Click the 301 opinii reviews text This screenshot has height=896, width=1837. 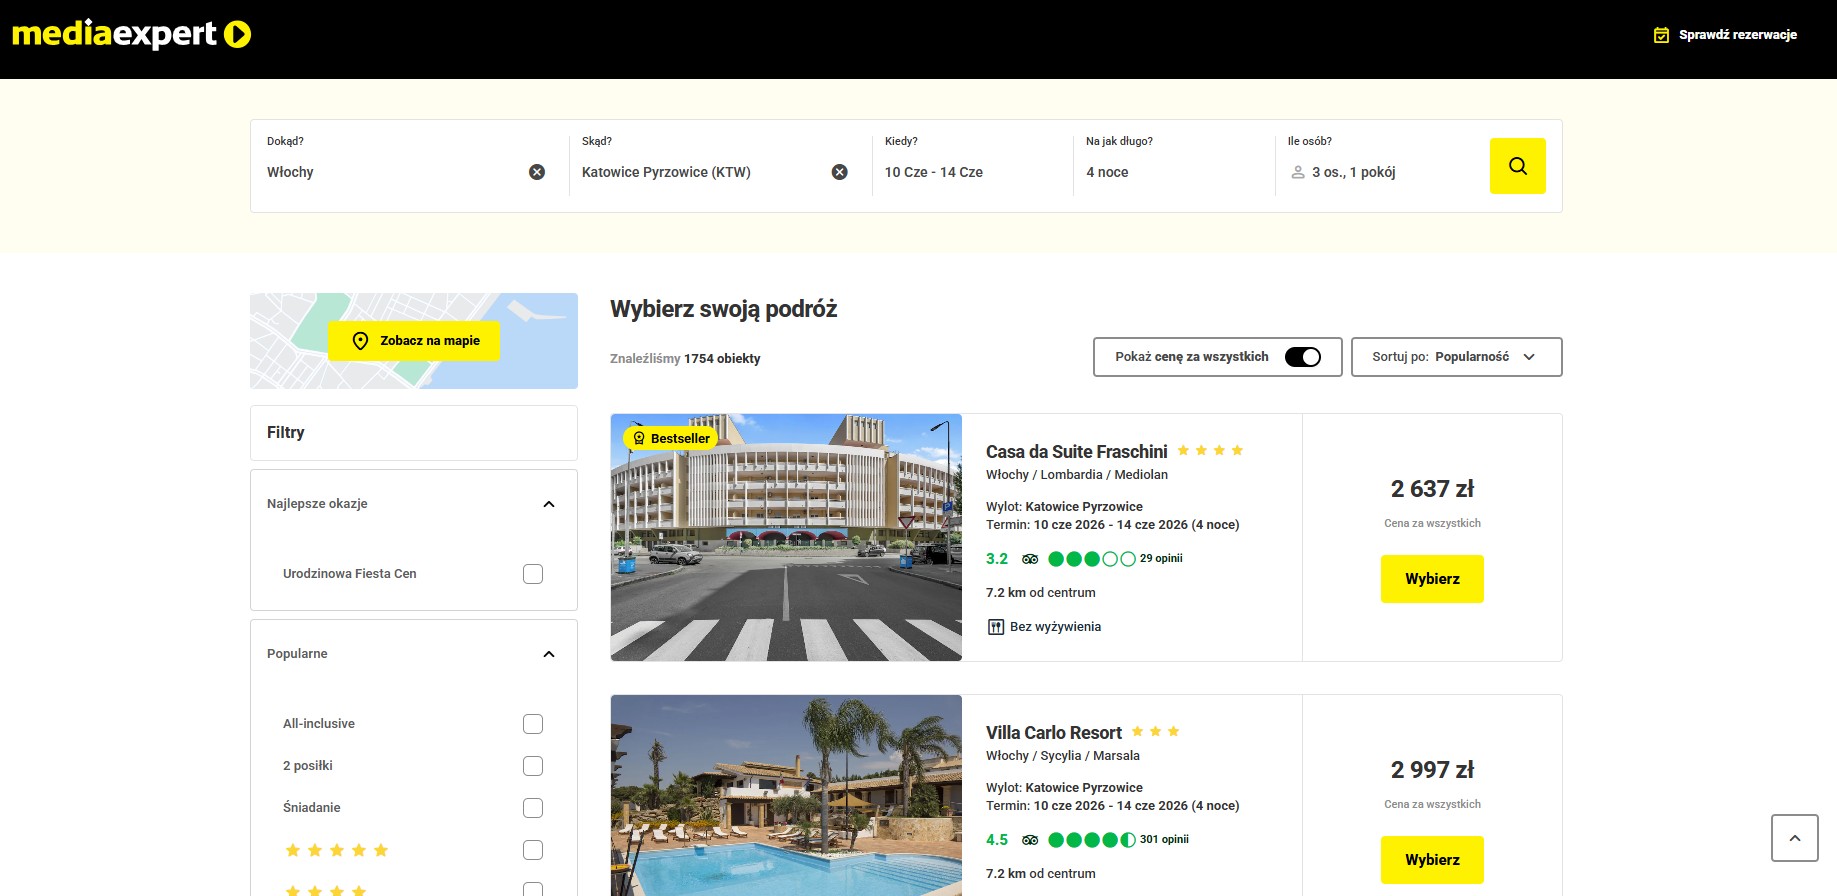pos(1164,840)
